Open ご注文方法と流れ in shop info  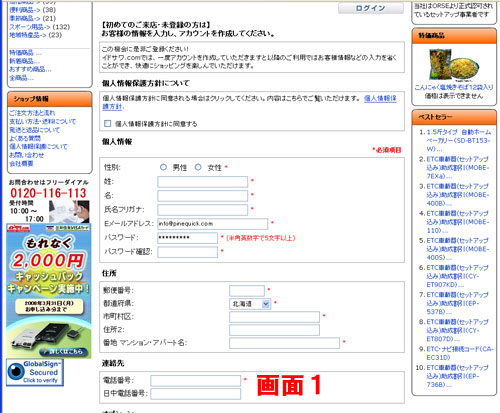[32, 113]
